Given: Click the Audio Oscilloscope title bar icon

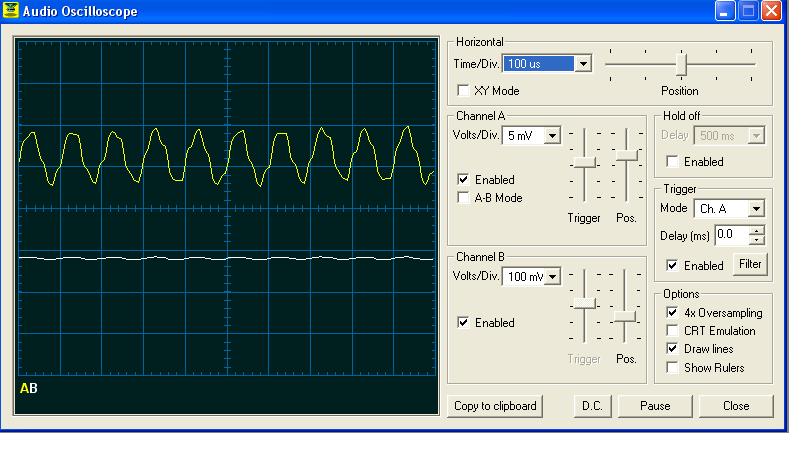Looking at the screenshot, I should click(x=12, y=12).
